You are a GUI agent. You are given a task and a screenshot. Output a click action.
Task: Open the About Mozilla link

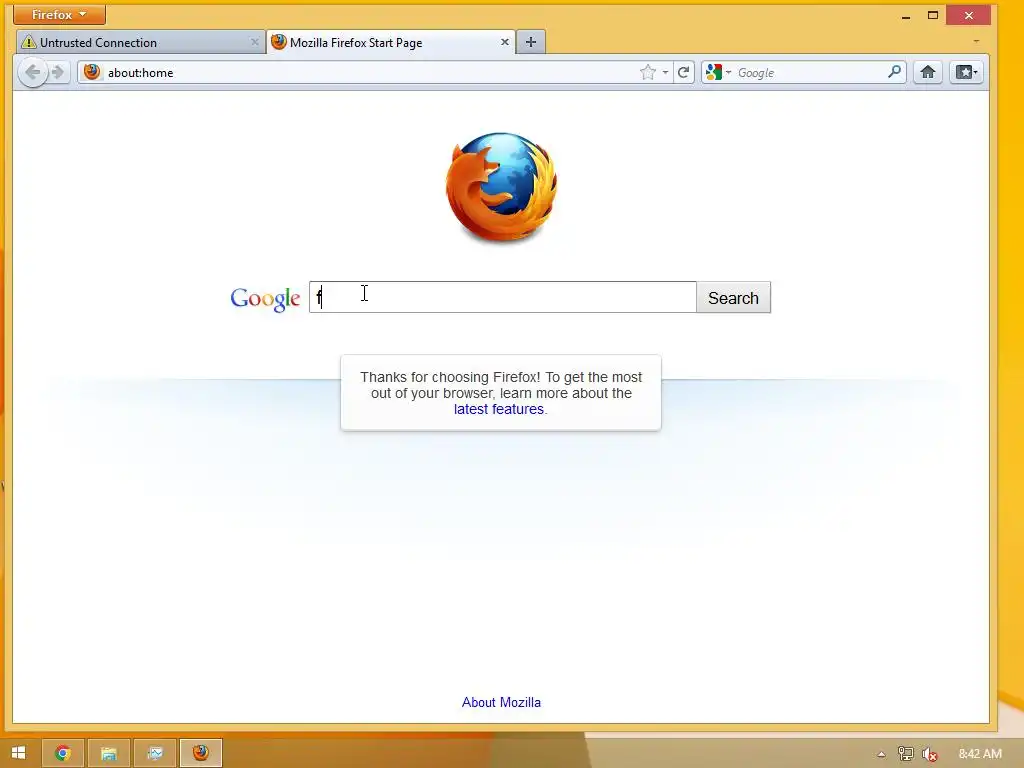tap(502, 703)
